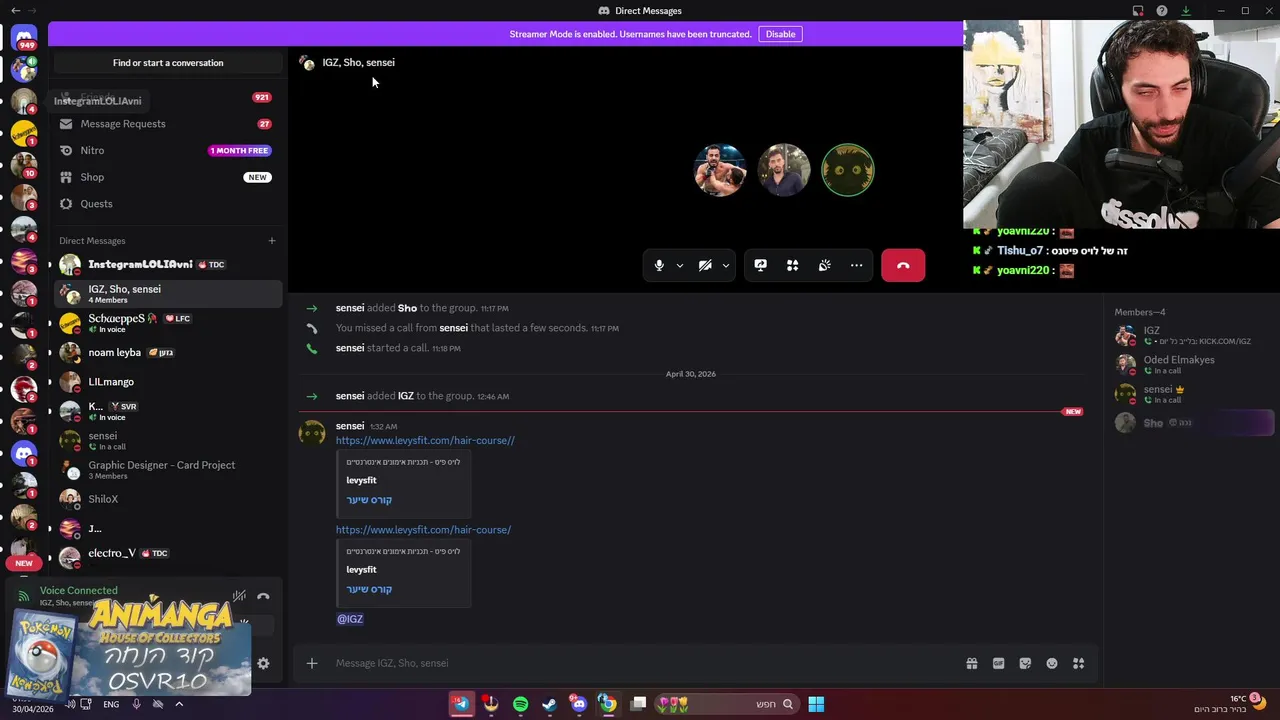Open Inbox icon in title bar
1280x720 pixels.
(1138, 11)
